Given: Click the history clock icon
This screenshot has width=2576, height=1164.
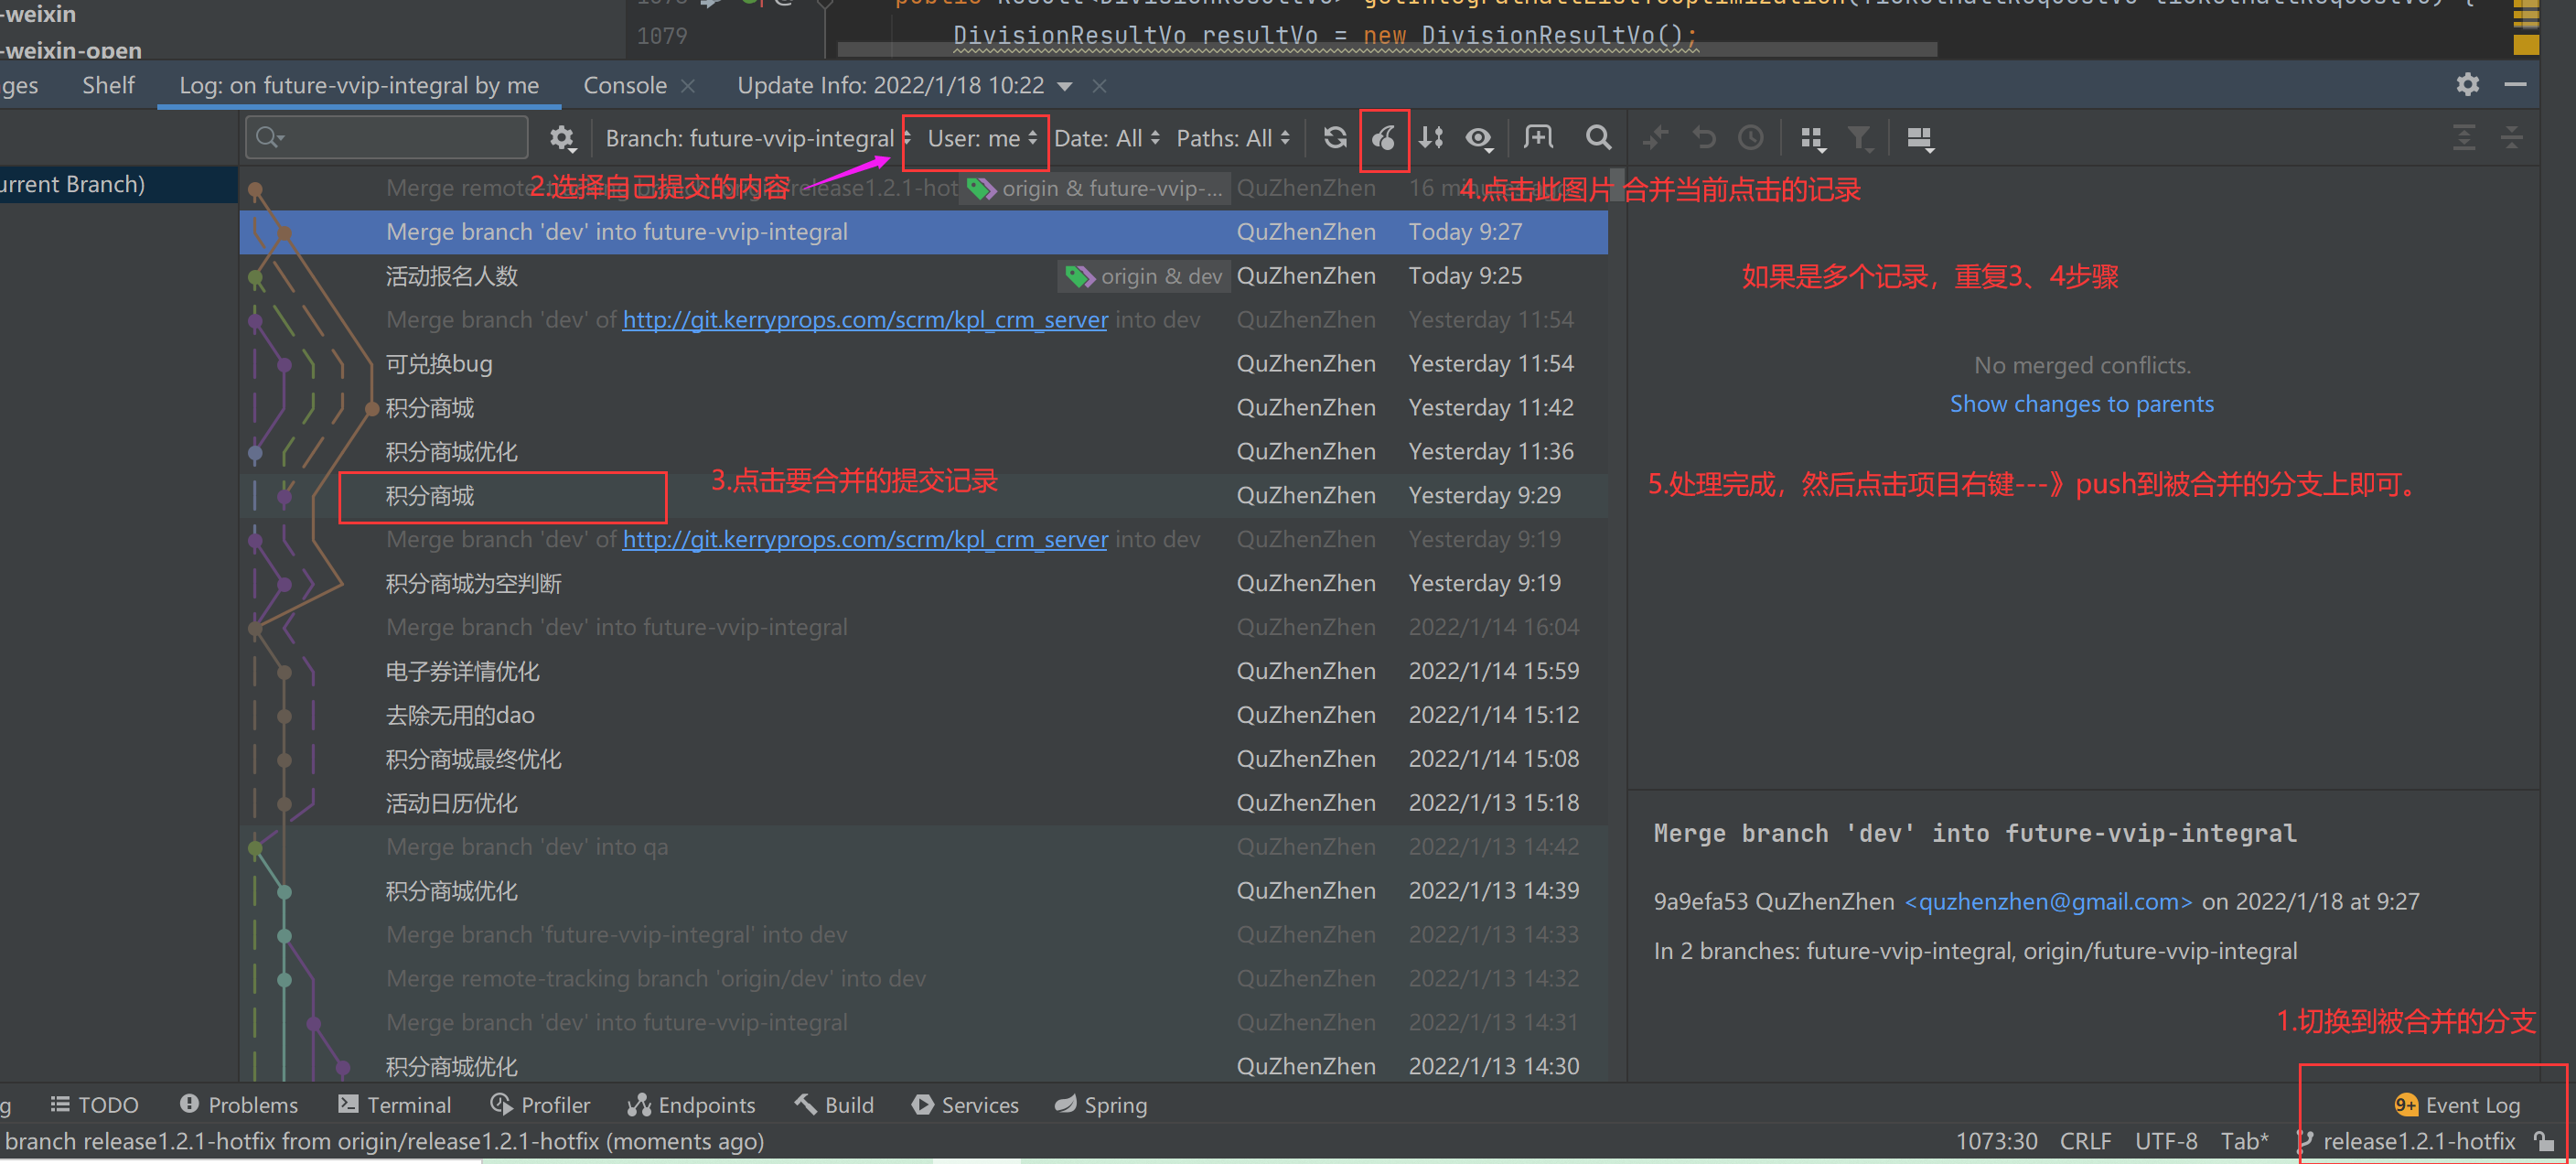Looking at the screenshot, I should [x=1751, y=138].
